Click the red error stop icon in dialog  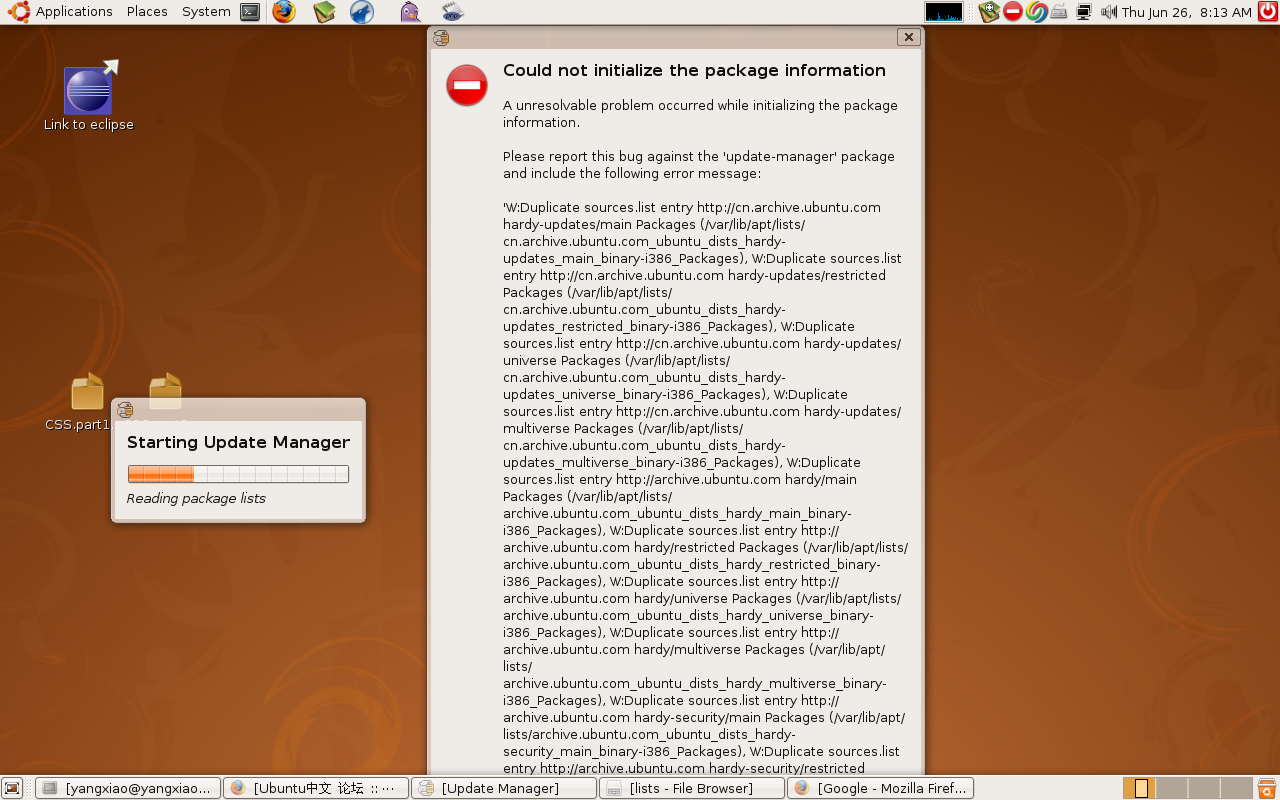coord(467,85)
